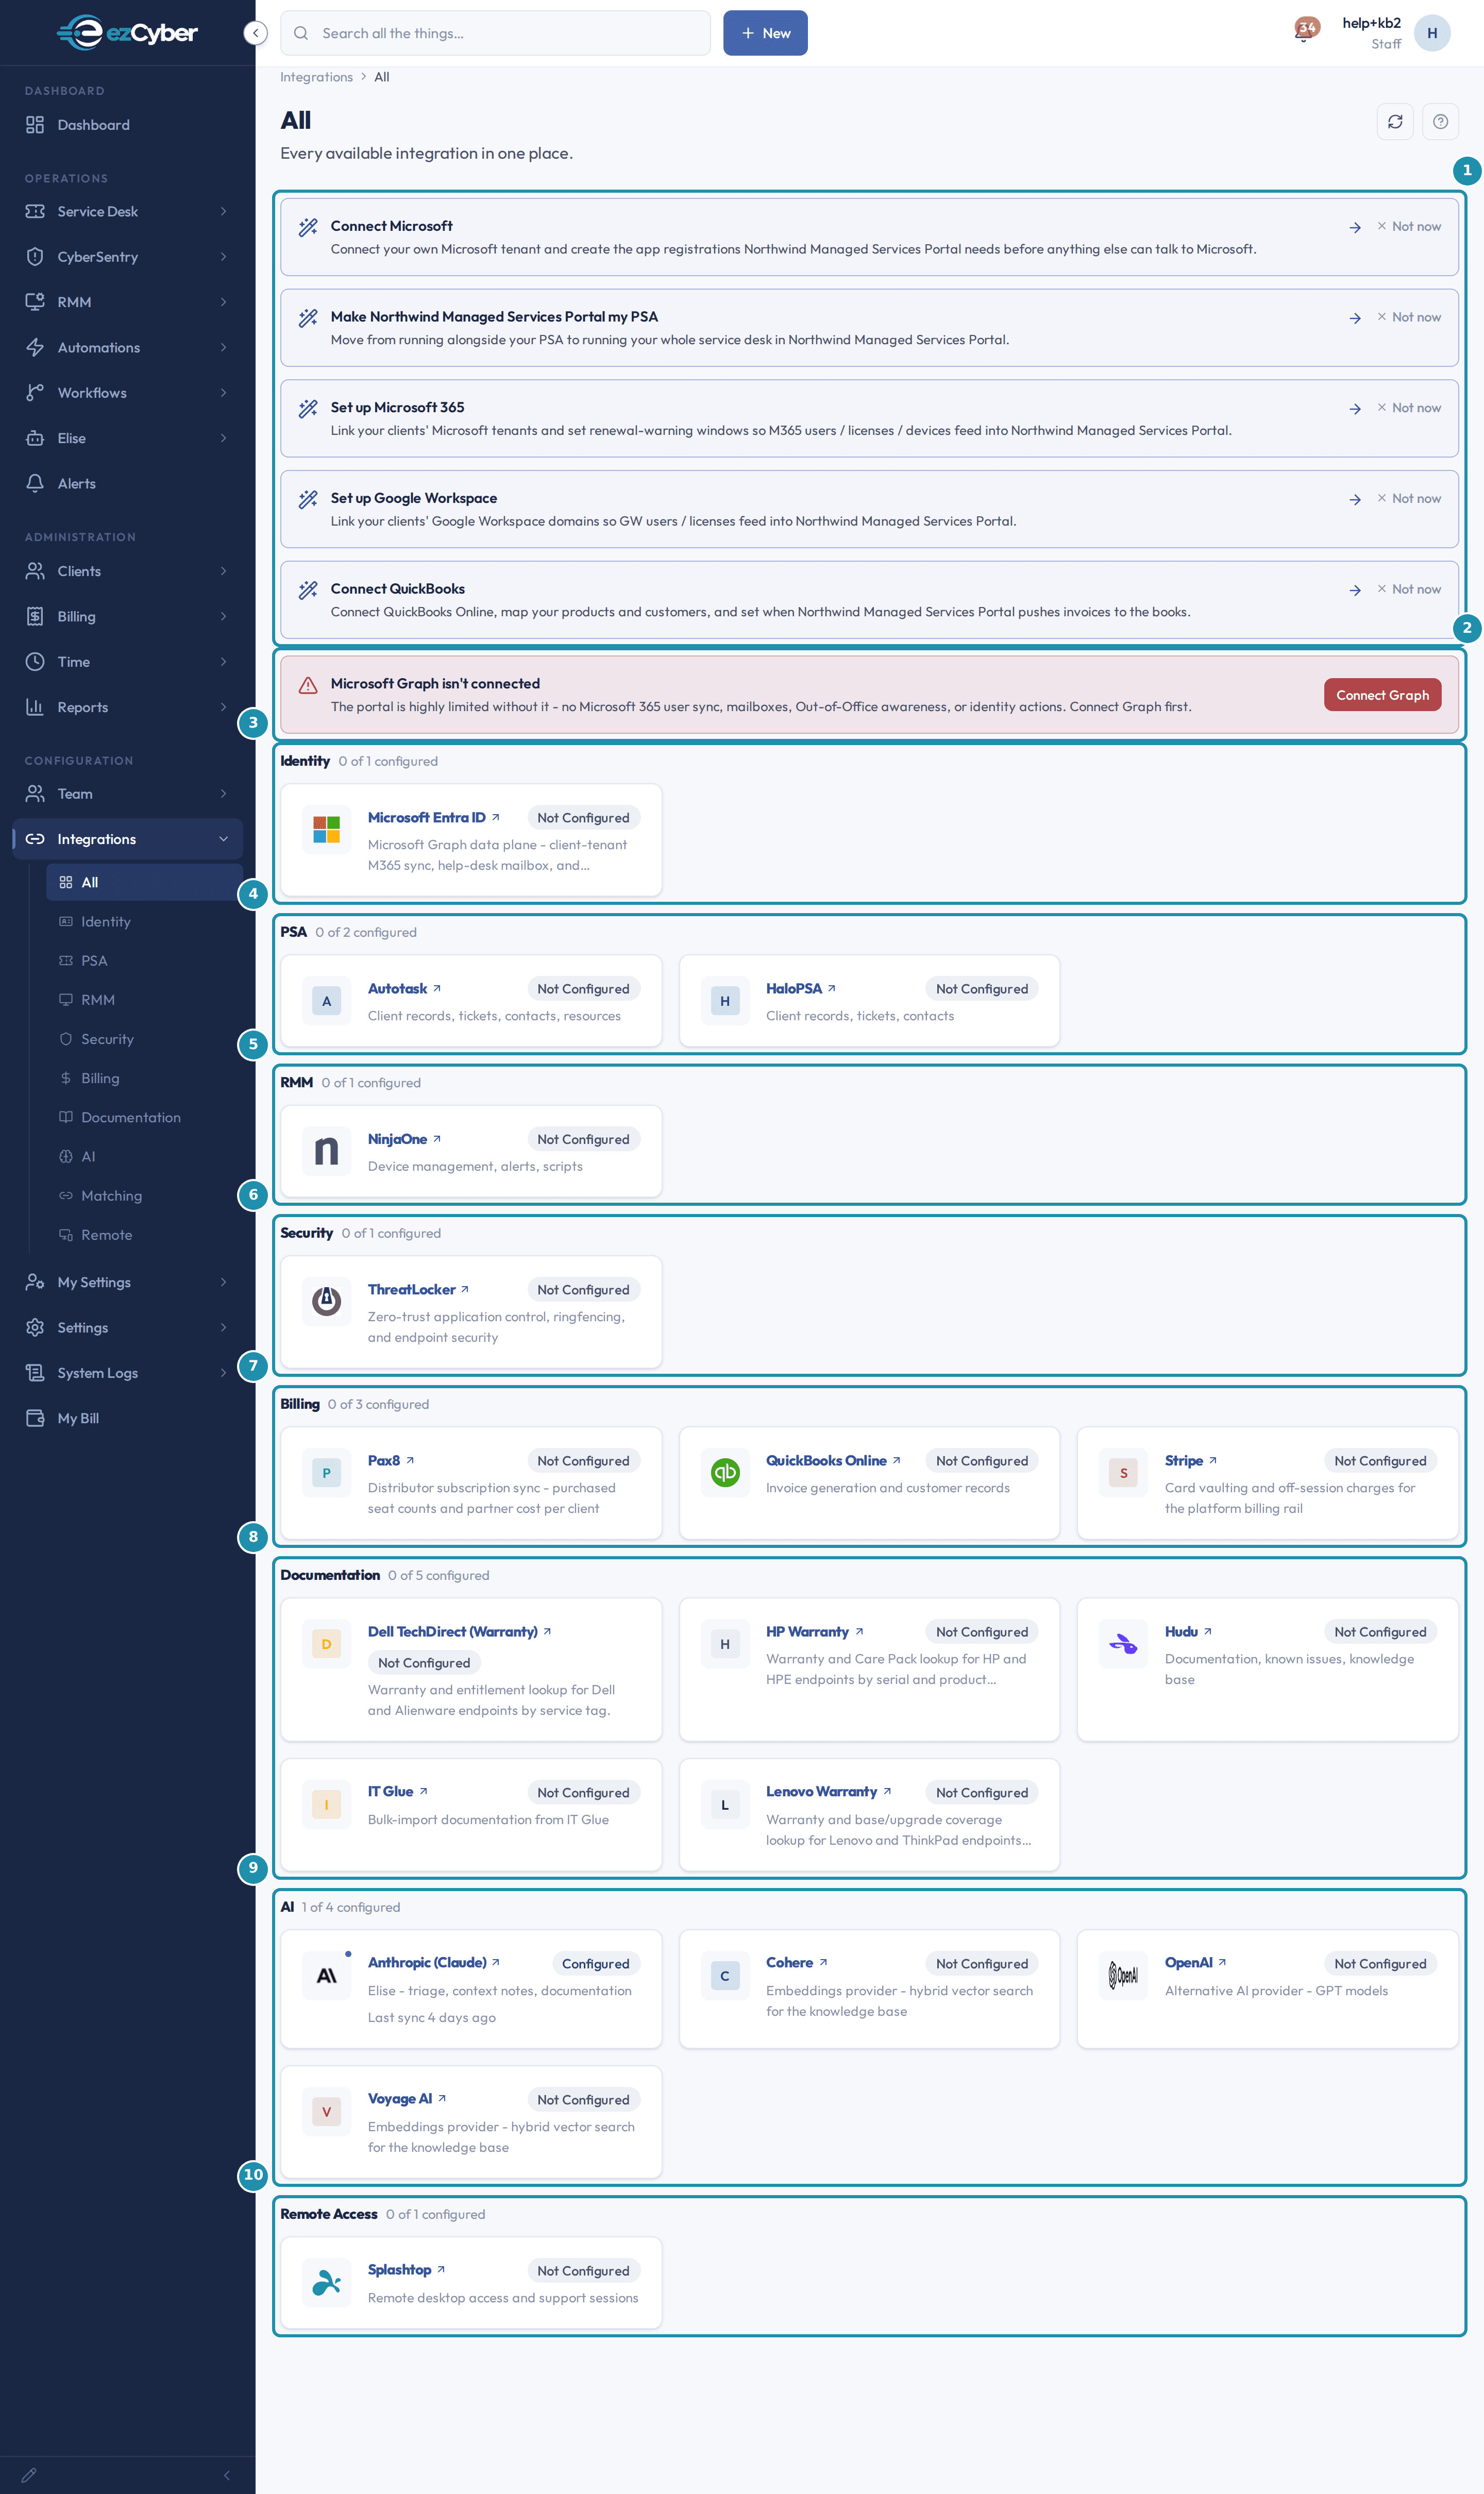Open the My Bill page
The width and height of the screenshot is (1484, 2494).
[128, 1418]
